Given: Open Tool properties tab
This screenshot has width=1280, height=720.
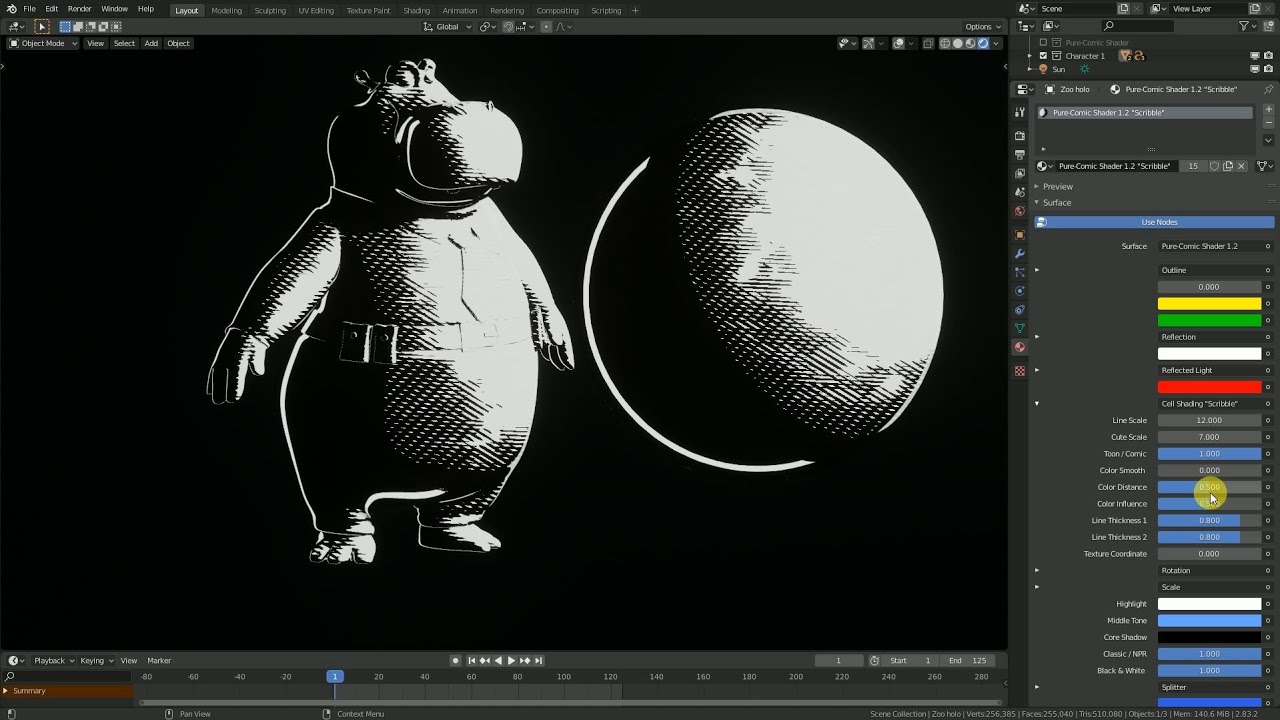Looking at the screenshot, I should point(1020,112).
